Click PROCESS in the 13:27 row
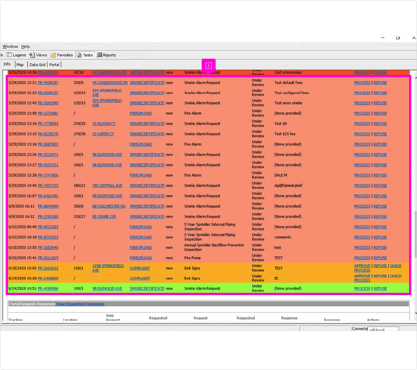Image resolution: width=417 pixels, height=370 pixels. (x=362, y=165)
